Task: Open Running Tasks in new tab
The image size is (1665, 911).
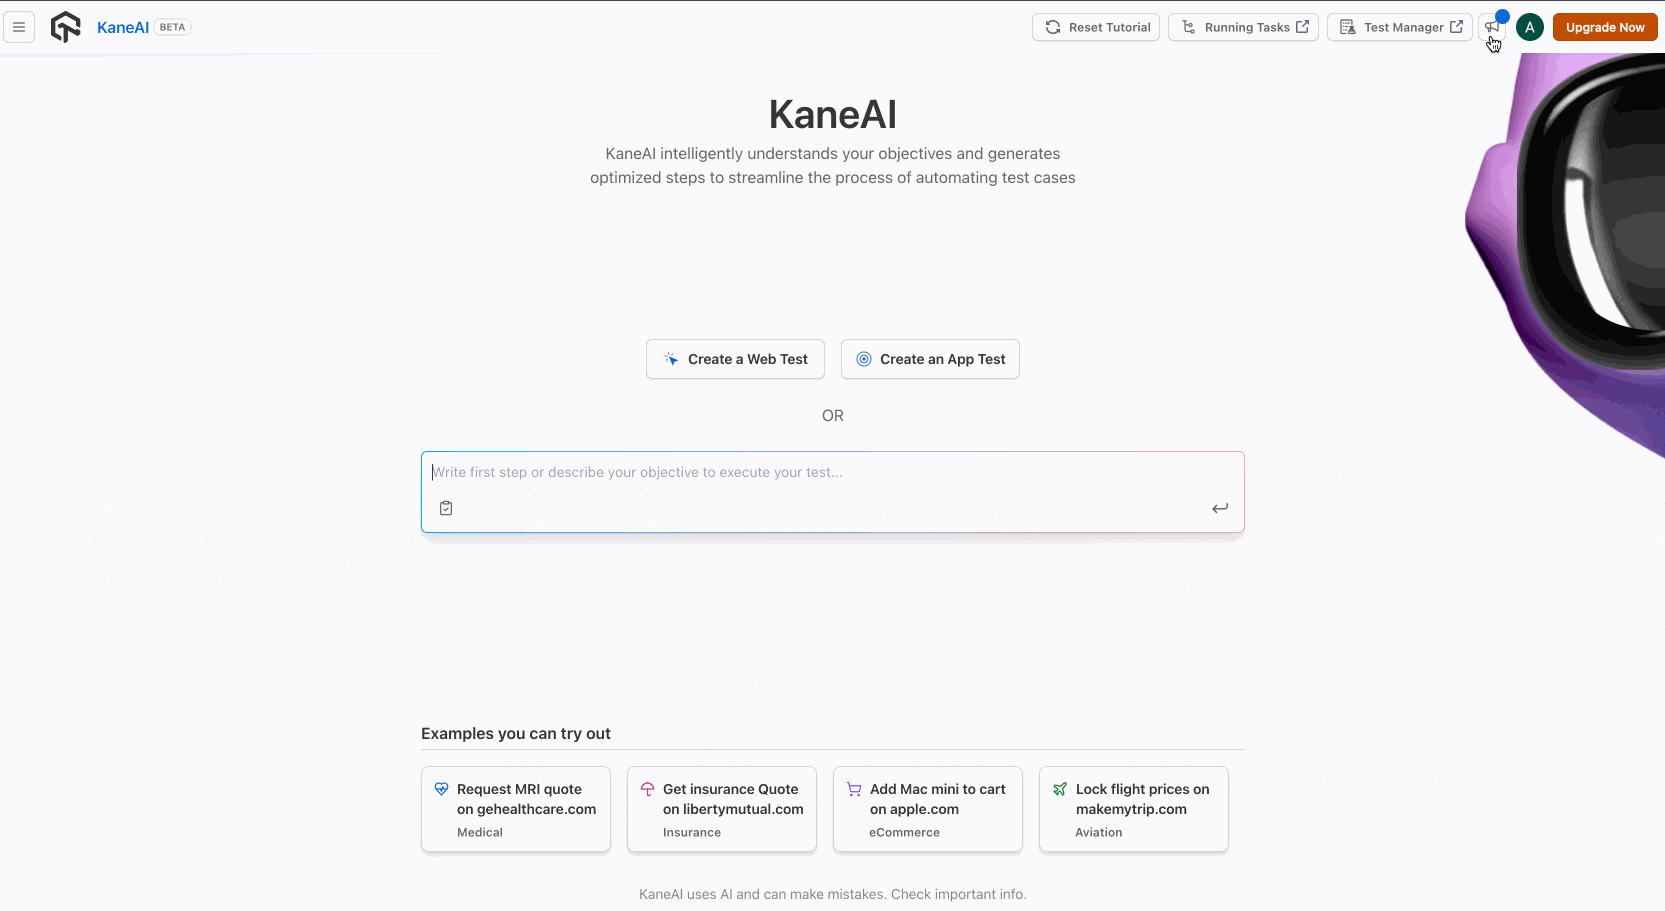Action: [x=1243, y=27]
